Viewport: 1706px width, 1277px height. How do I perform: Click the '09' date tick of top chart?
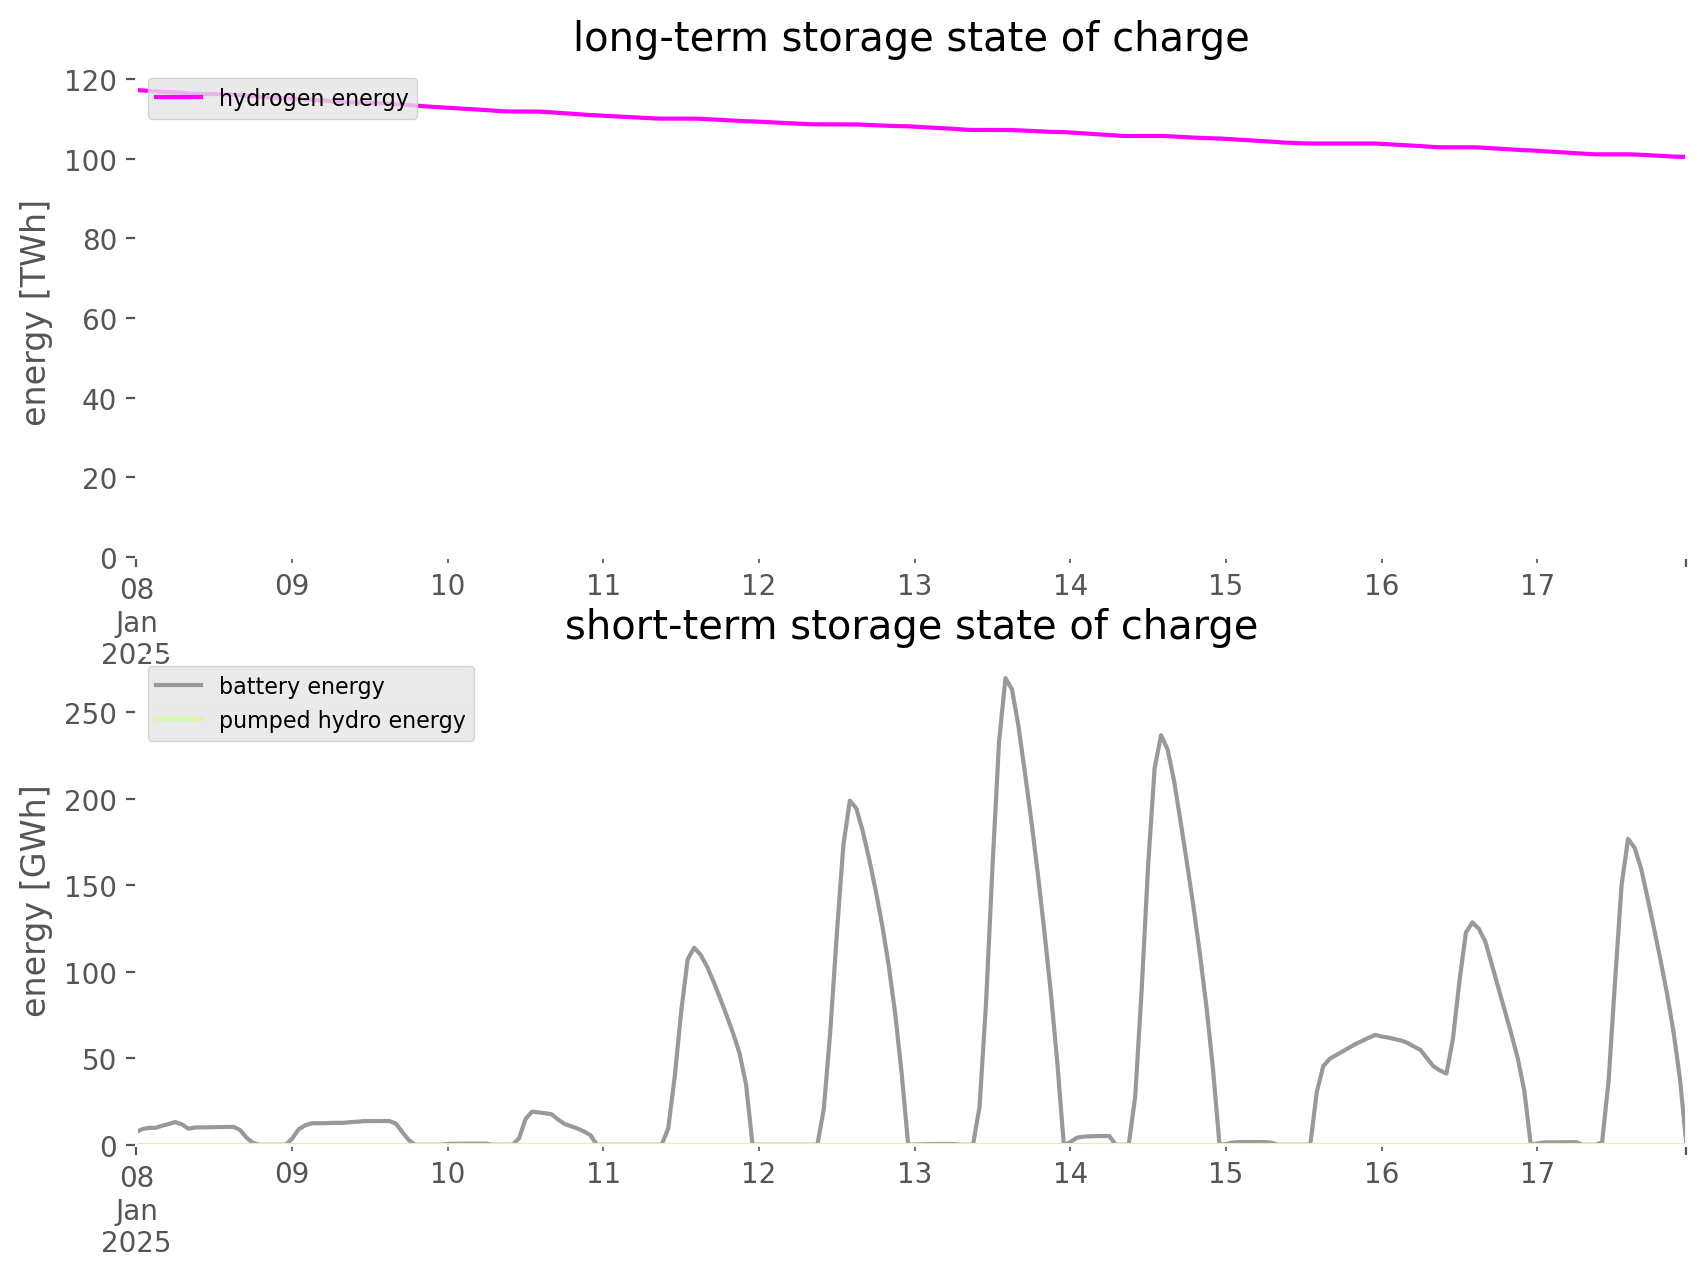[292, 585]
